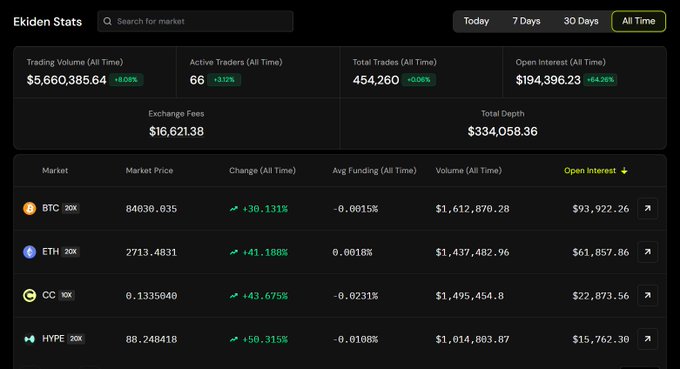Click total trades value 454,260

376,80
